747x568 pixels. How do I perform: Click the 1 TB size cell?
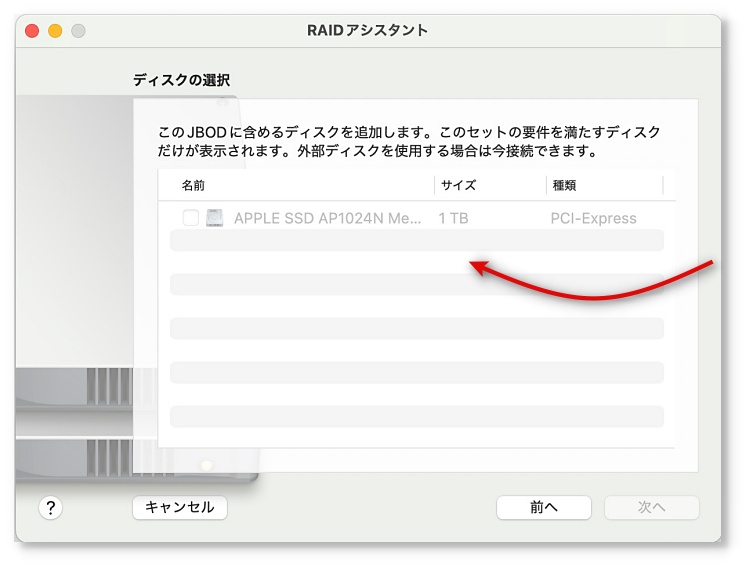[453, 218]
